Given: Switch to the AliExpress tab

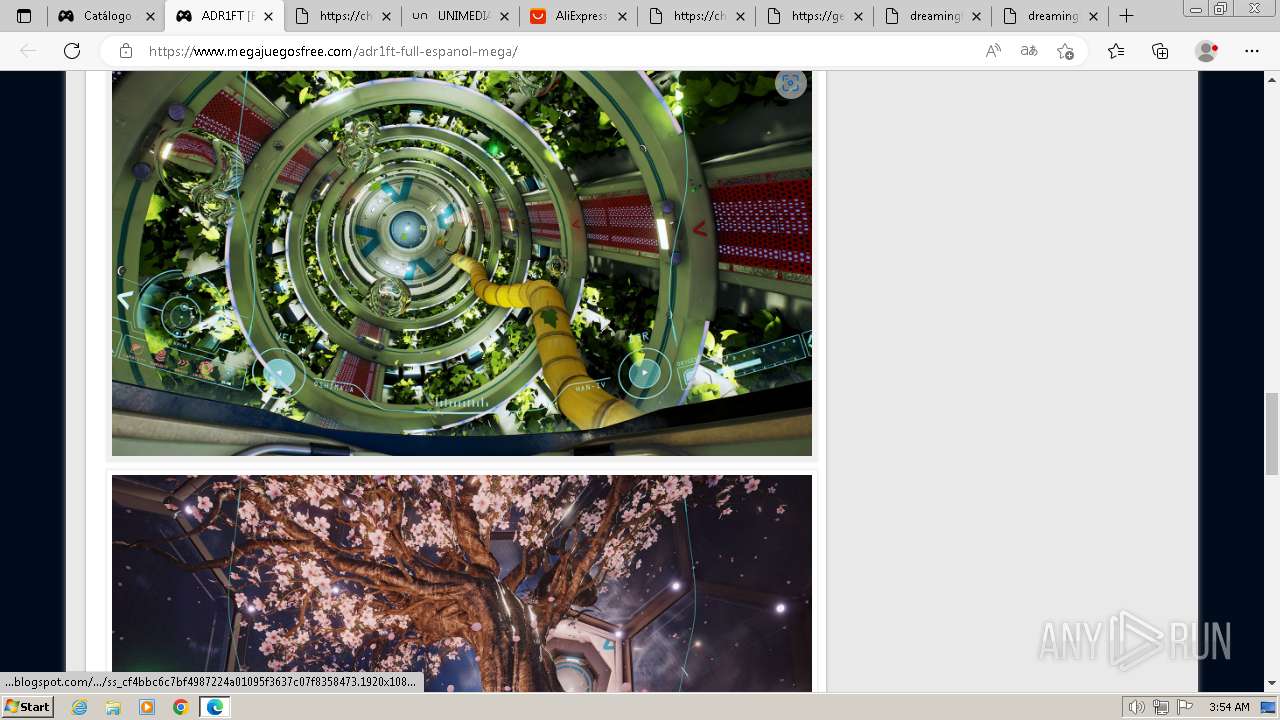Looking at the screenshot, I should click(x=579, y=16).
